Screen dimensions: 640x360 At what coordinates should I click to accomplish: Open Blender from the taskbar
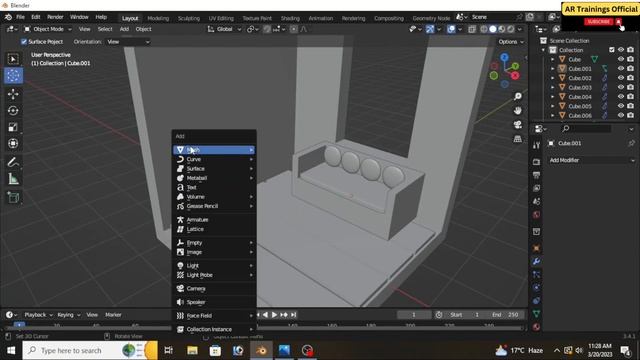click(261, 350)
